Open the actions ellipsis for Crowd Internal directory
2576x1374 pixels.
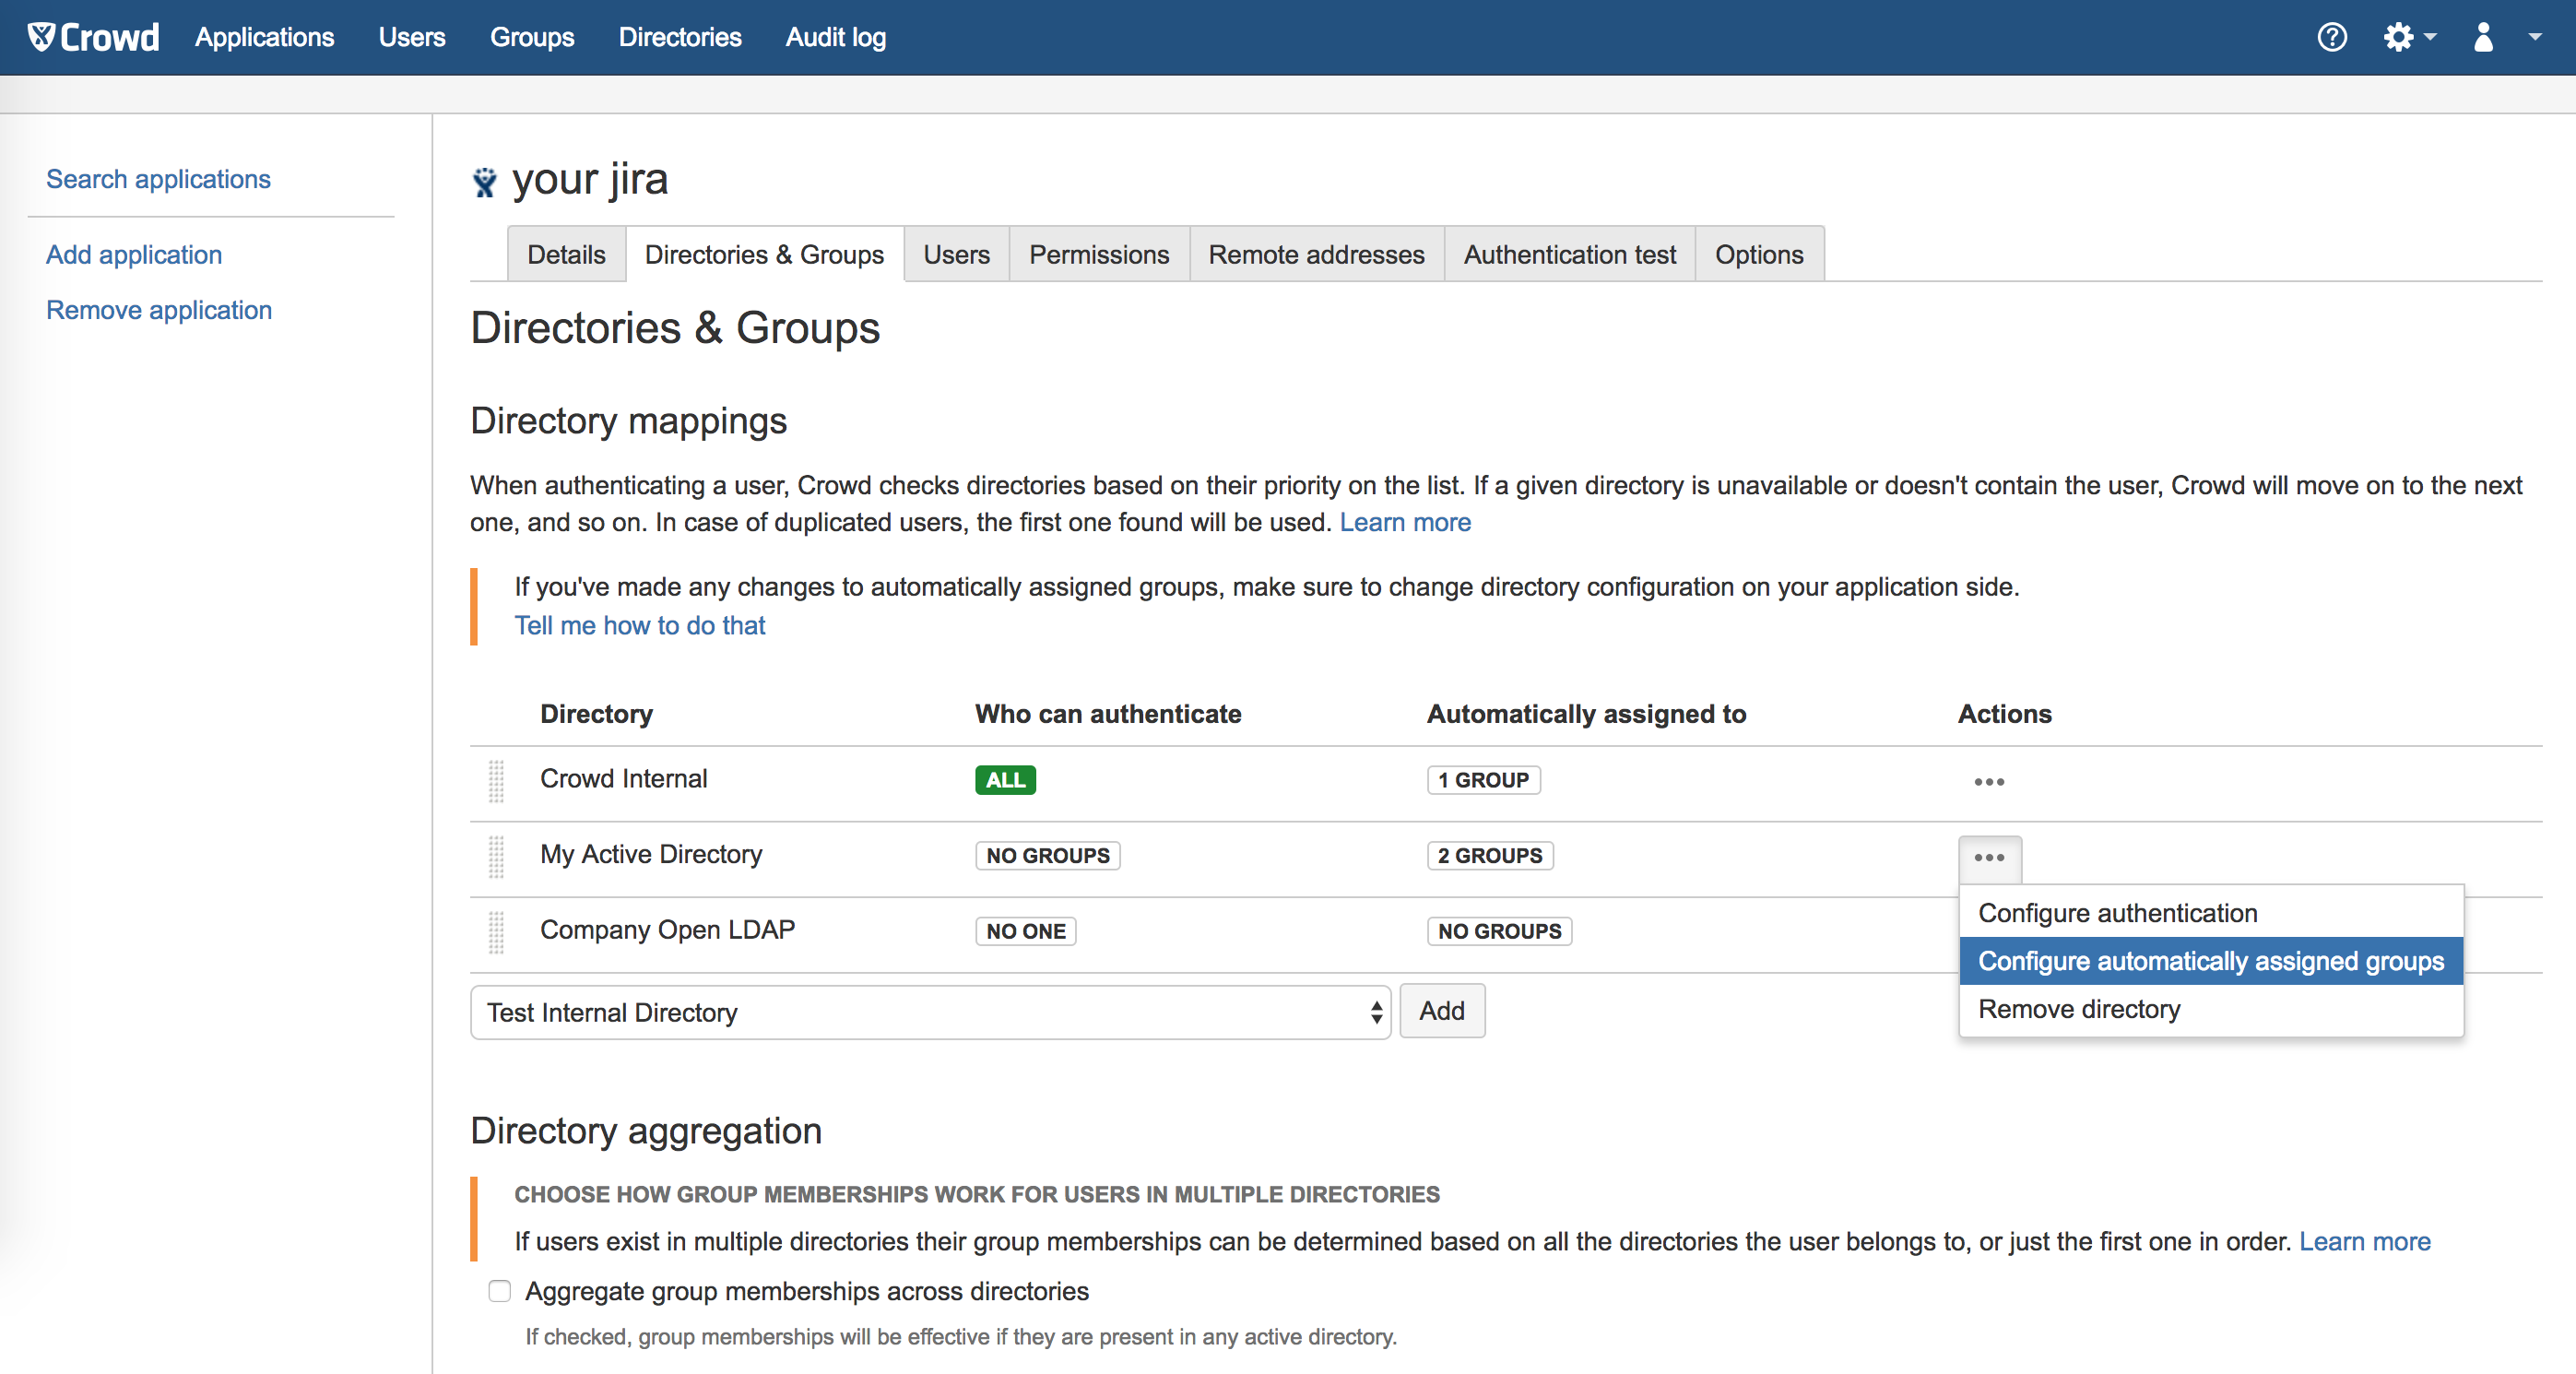(x=1989, y=782)
